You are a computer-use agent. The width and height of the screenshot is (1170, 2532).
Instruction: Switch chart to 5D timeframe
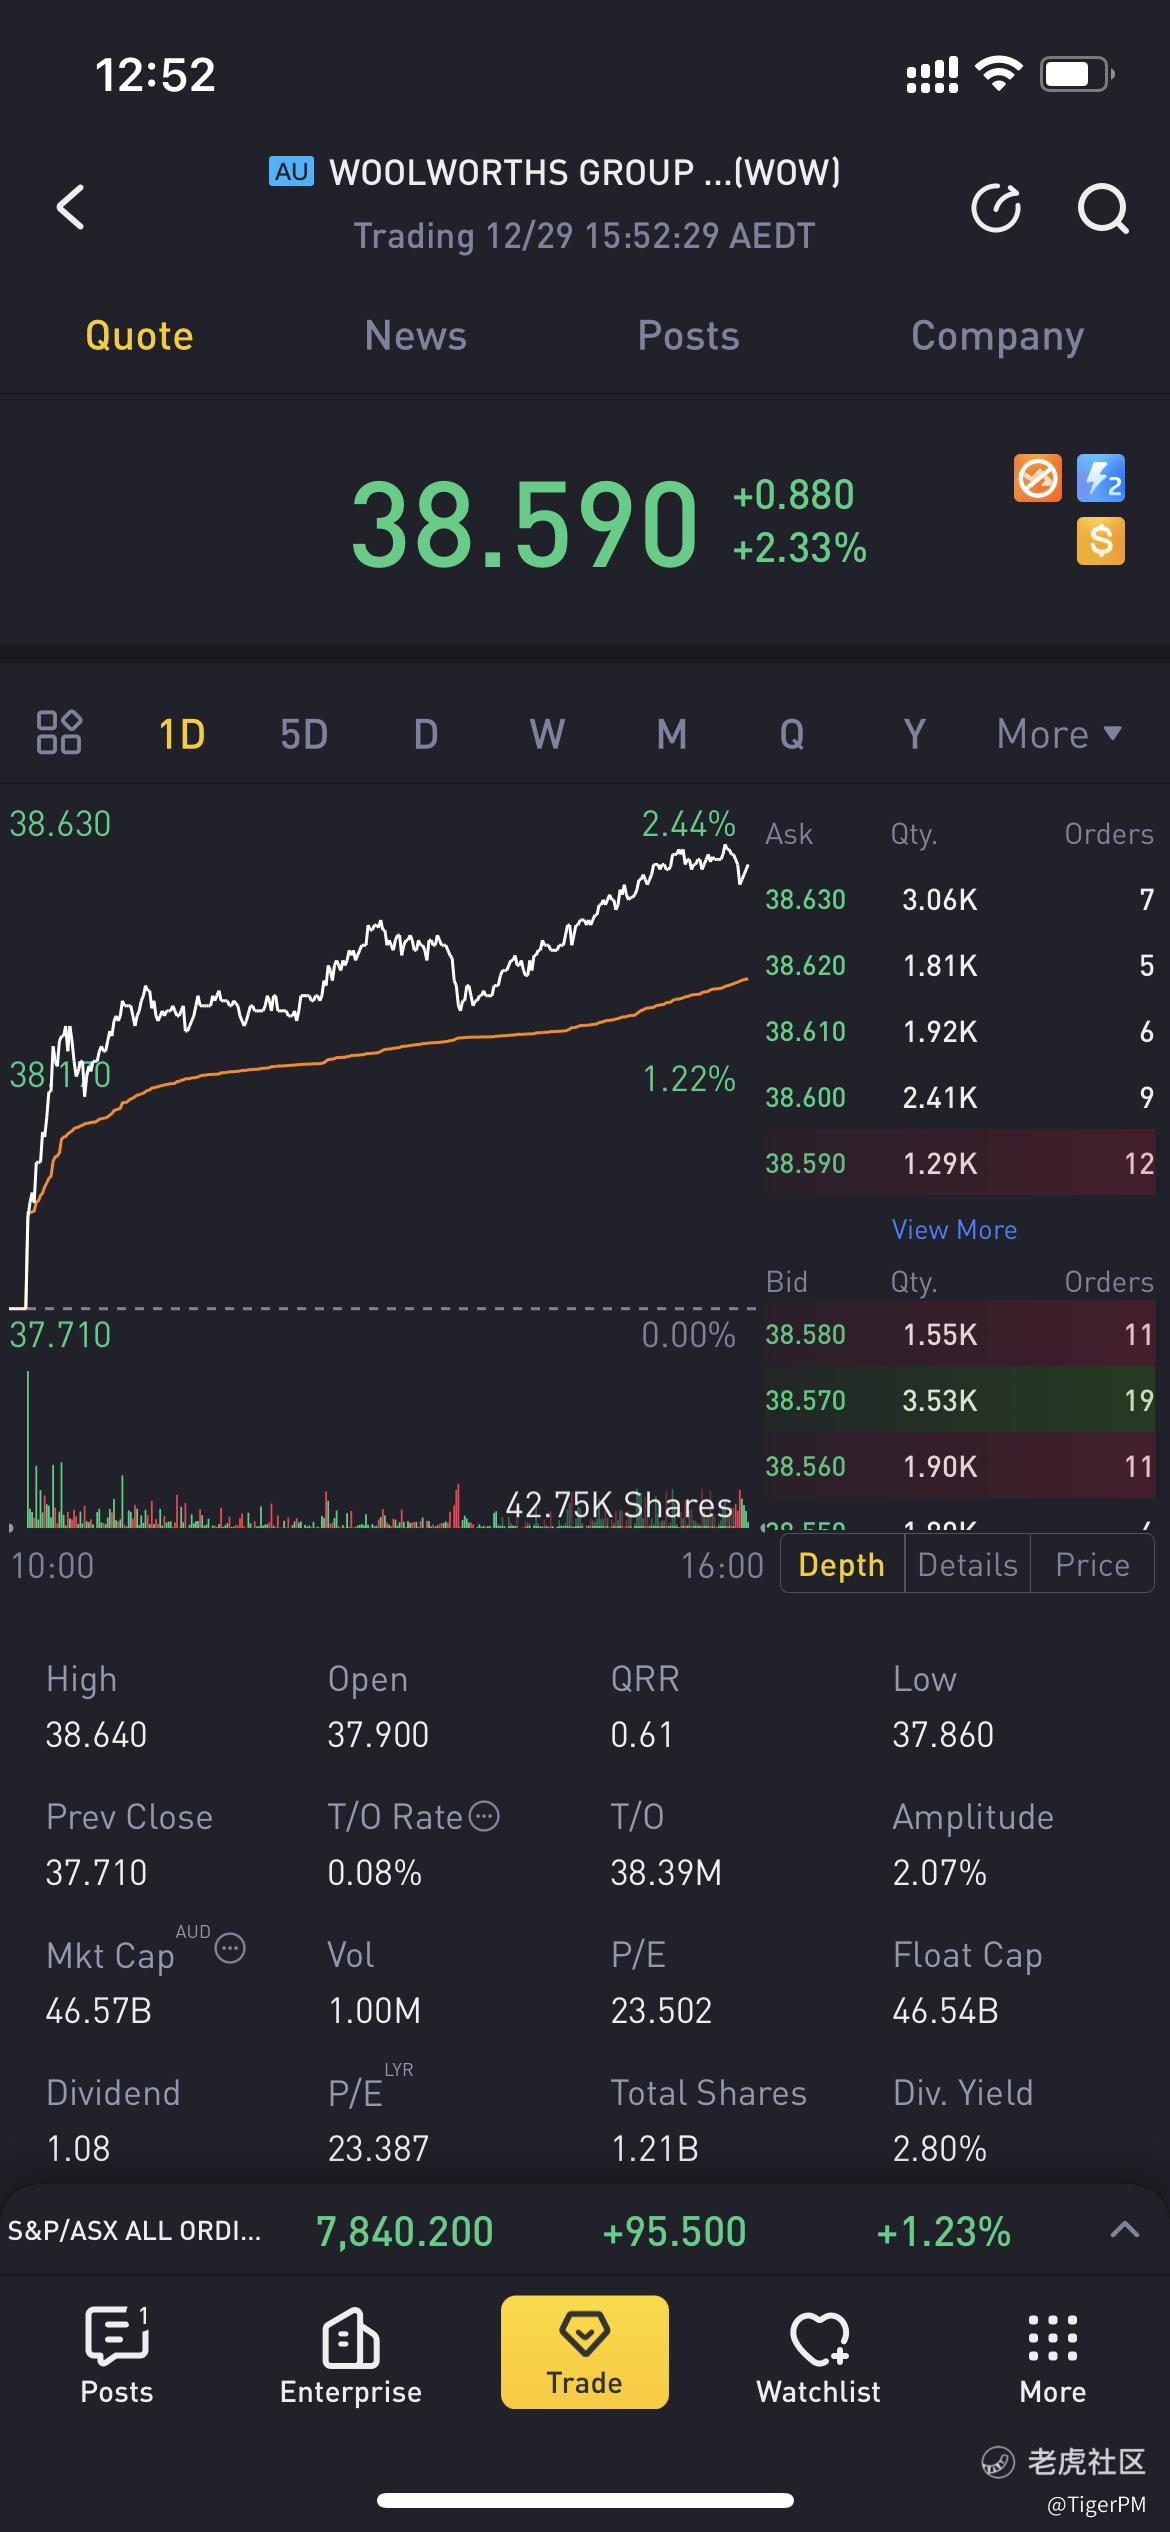303,735
